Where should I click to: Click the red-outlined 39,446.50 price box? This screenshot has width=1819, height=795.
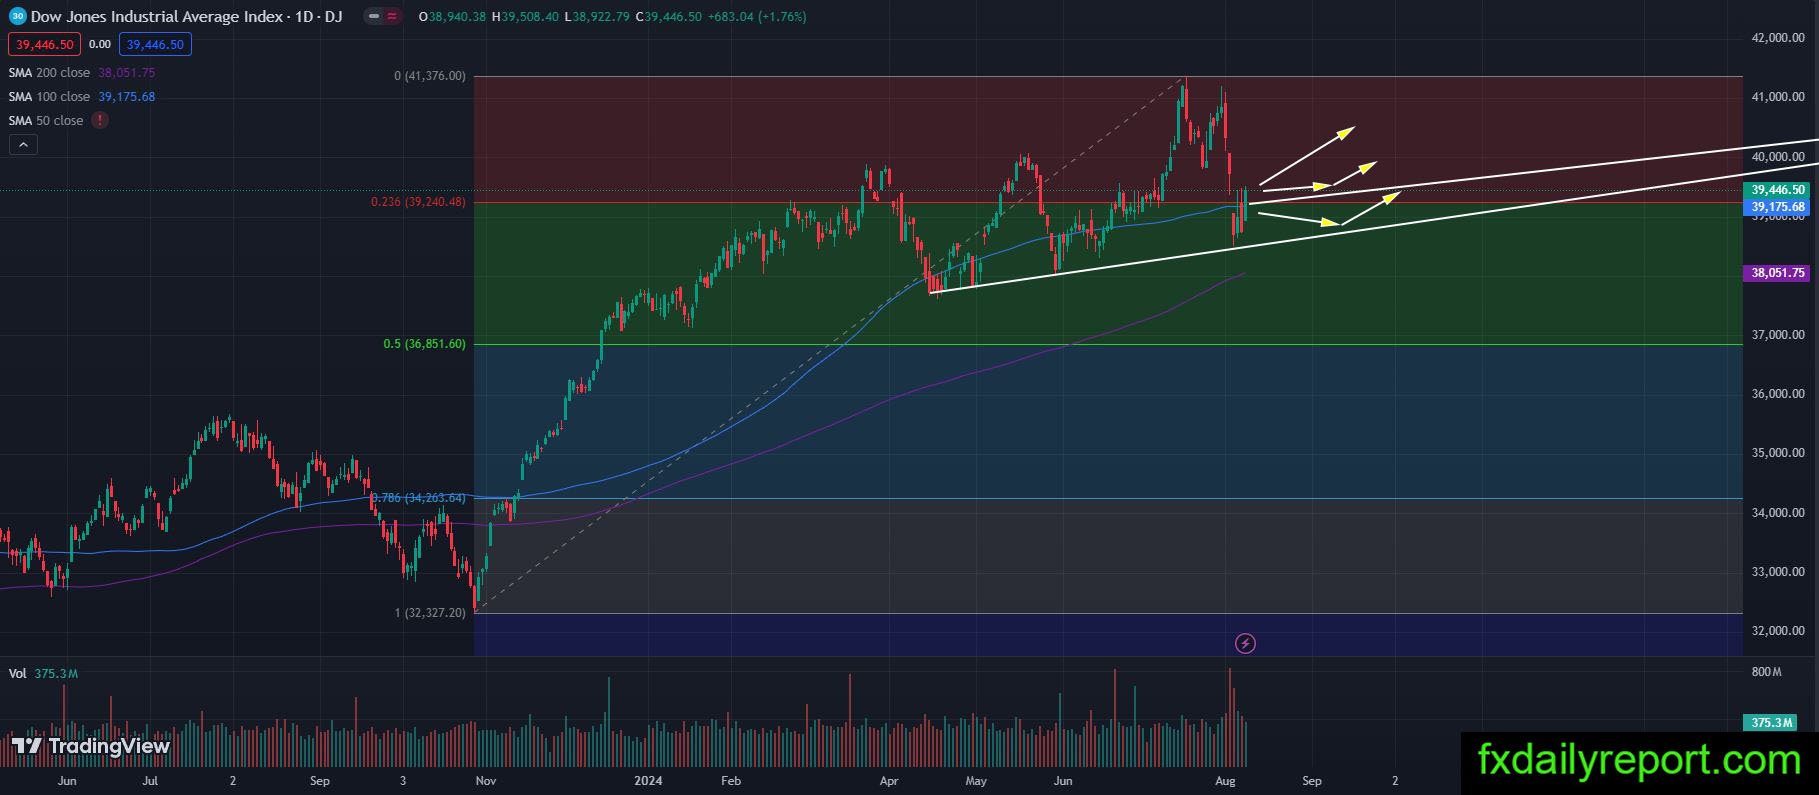point(45,44)
